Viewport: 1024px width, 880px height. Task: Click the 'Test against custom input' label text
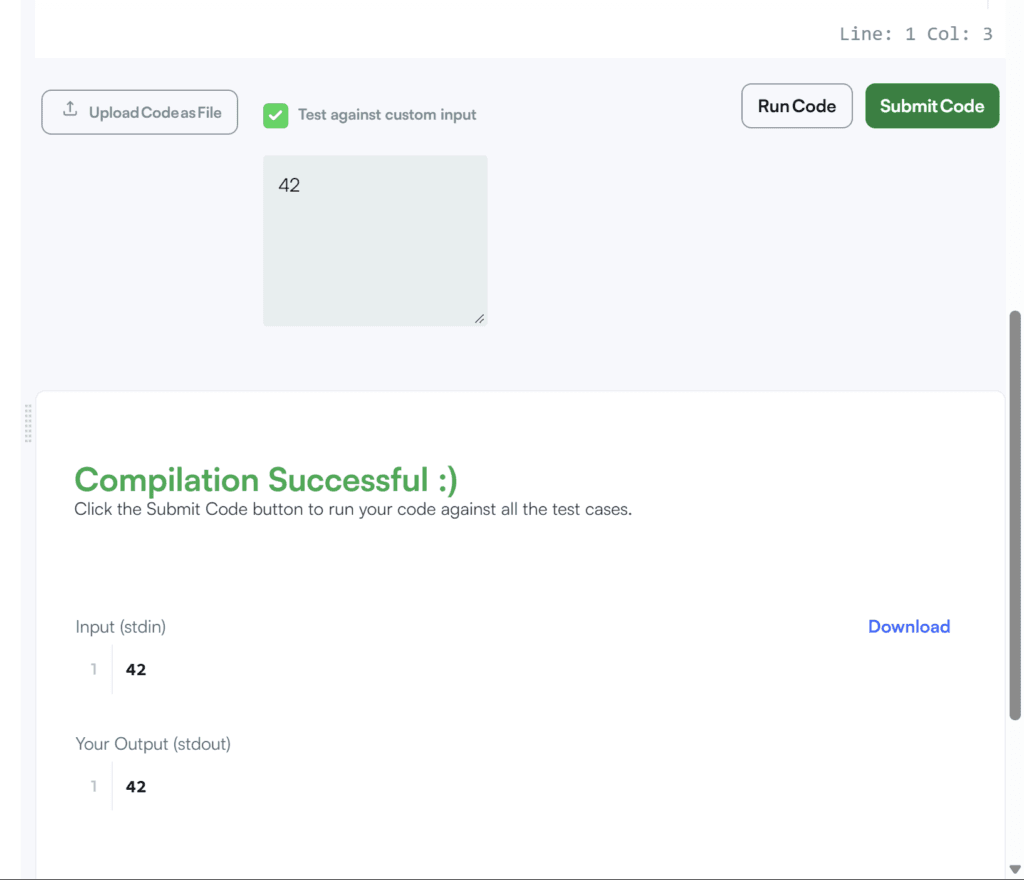(x=387, y=115)
